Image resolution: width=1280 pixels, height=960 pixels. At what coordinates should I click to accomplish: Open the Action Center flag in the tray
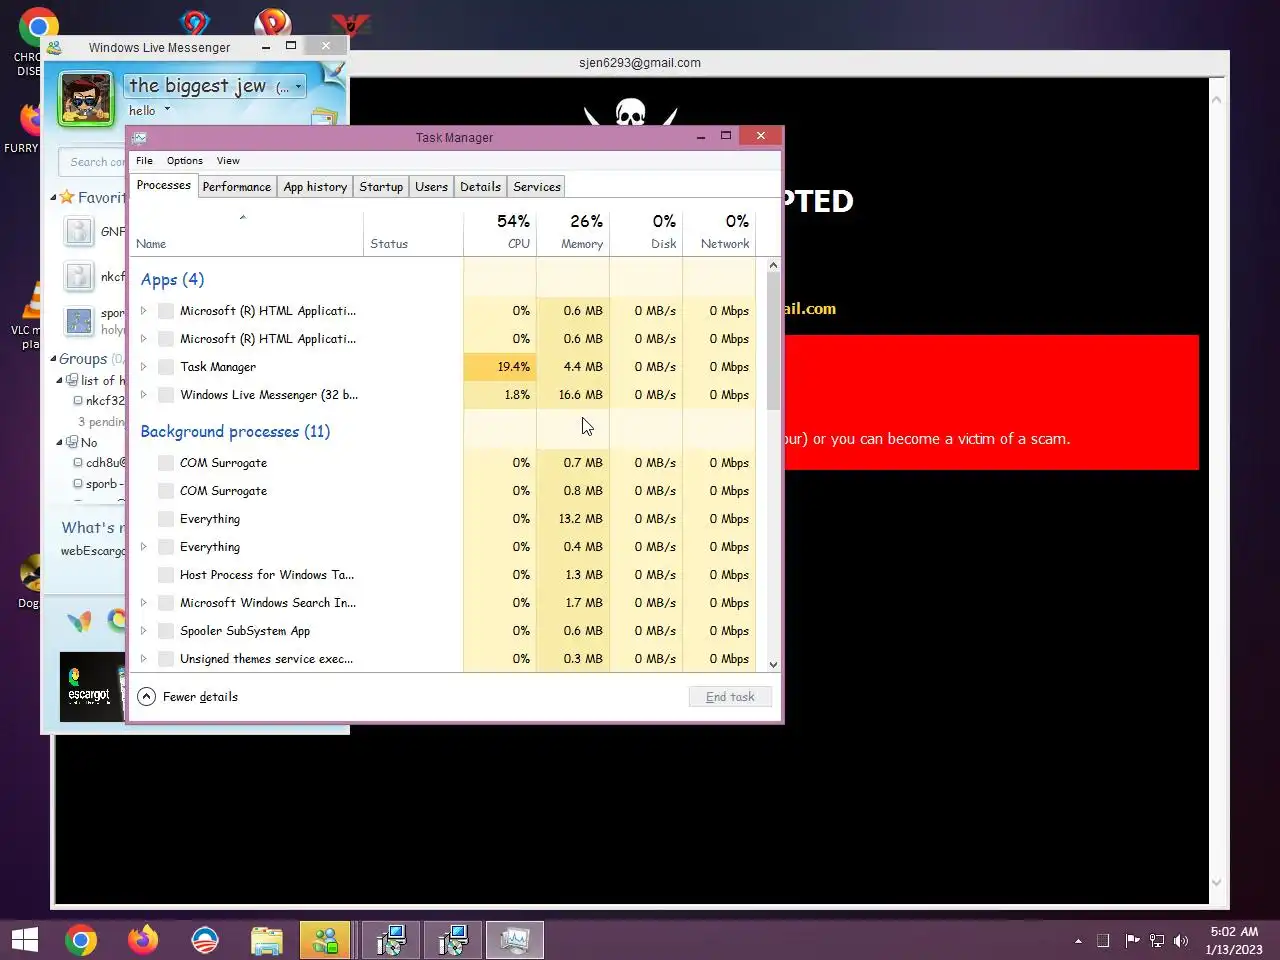1132,940
